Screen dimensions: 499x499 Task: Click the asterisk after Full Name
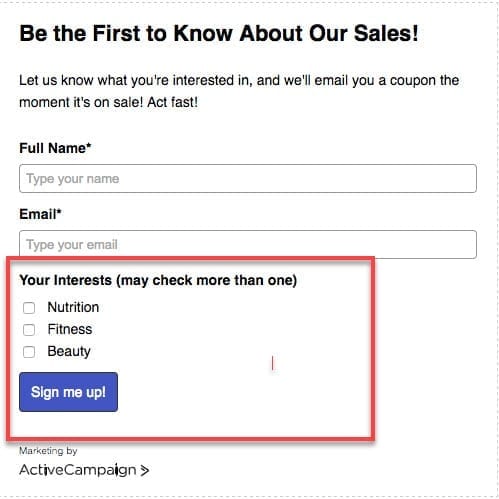pyautogui.click(x=89, y=145)
